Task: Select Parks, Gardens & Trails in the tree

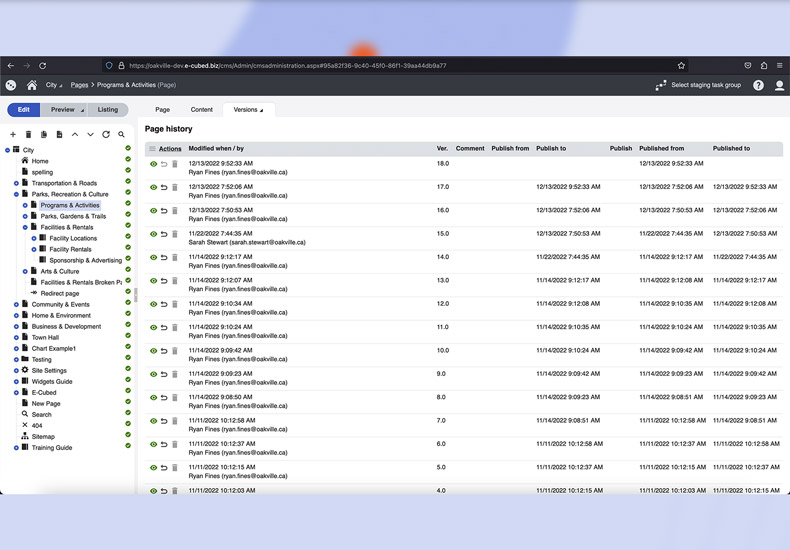Action: [73, 216]
